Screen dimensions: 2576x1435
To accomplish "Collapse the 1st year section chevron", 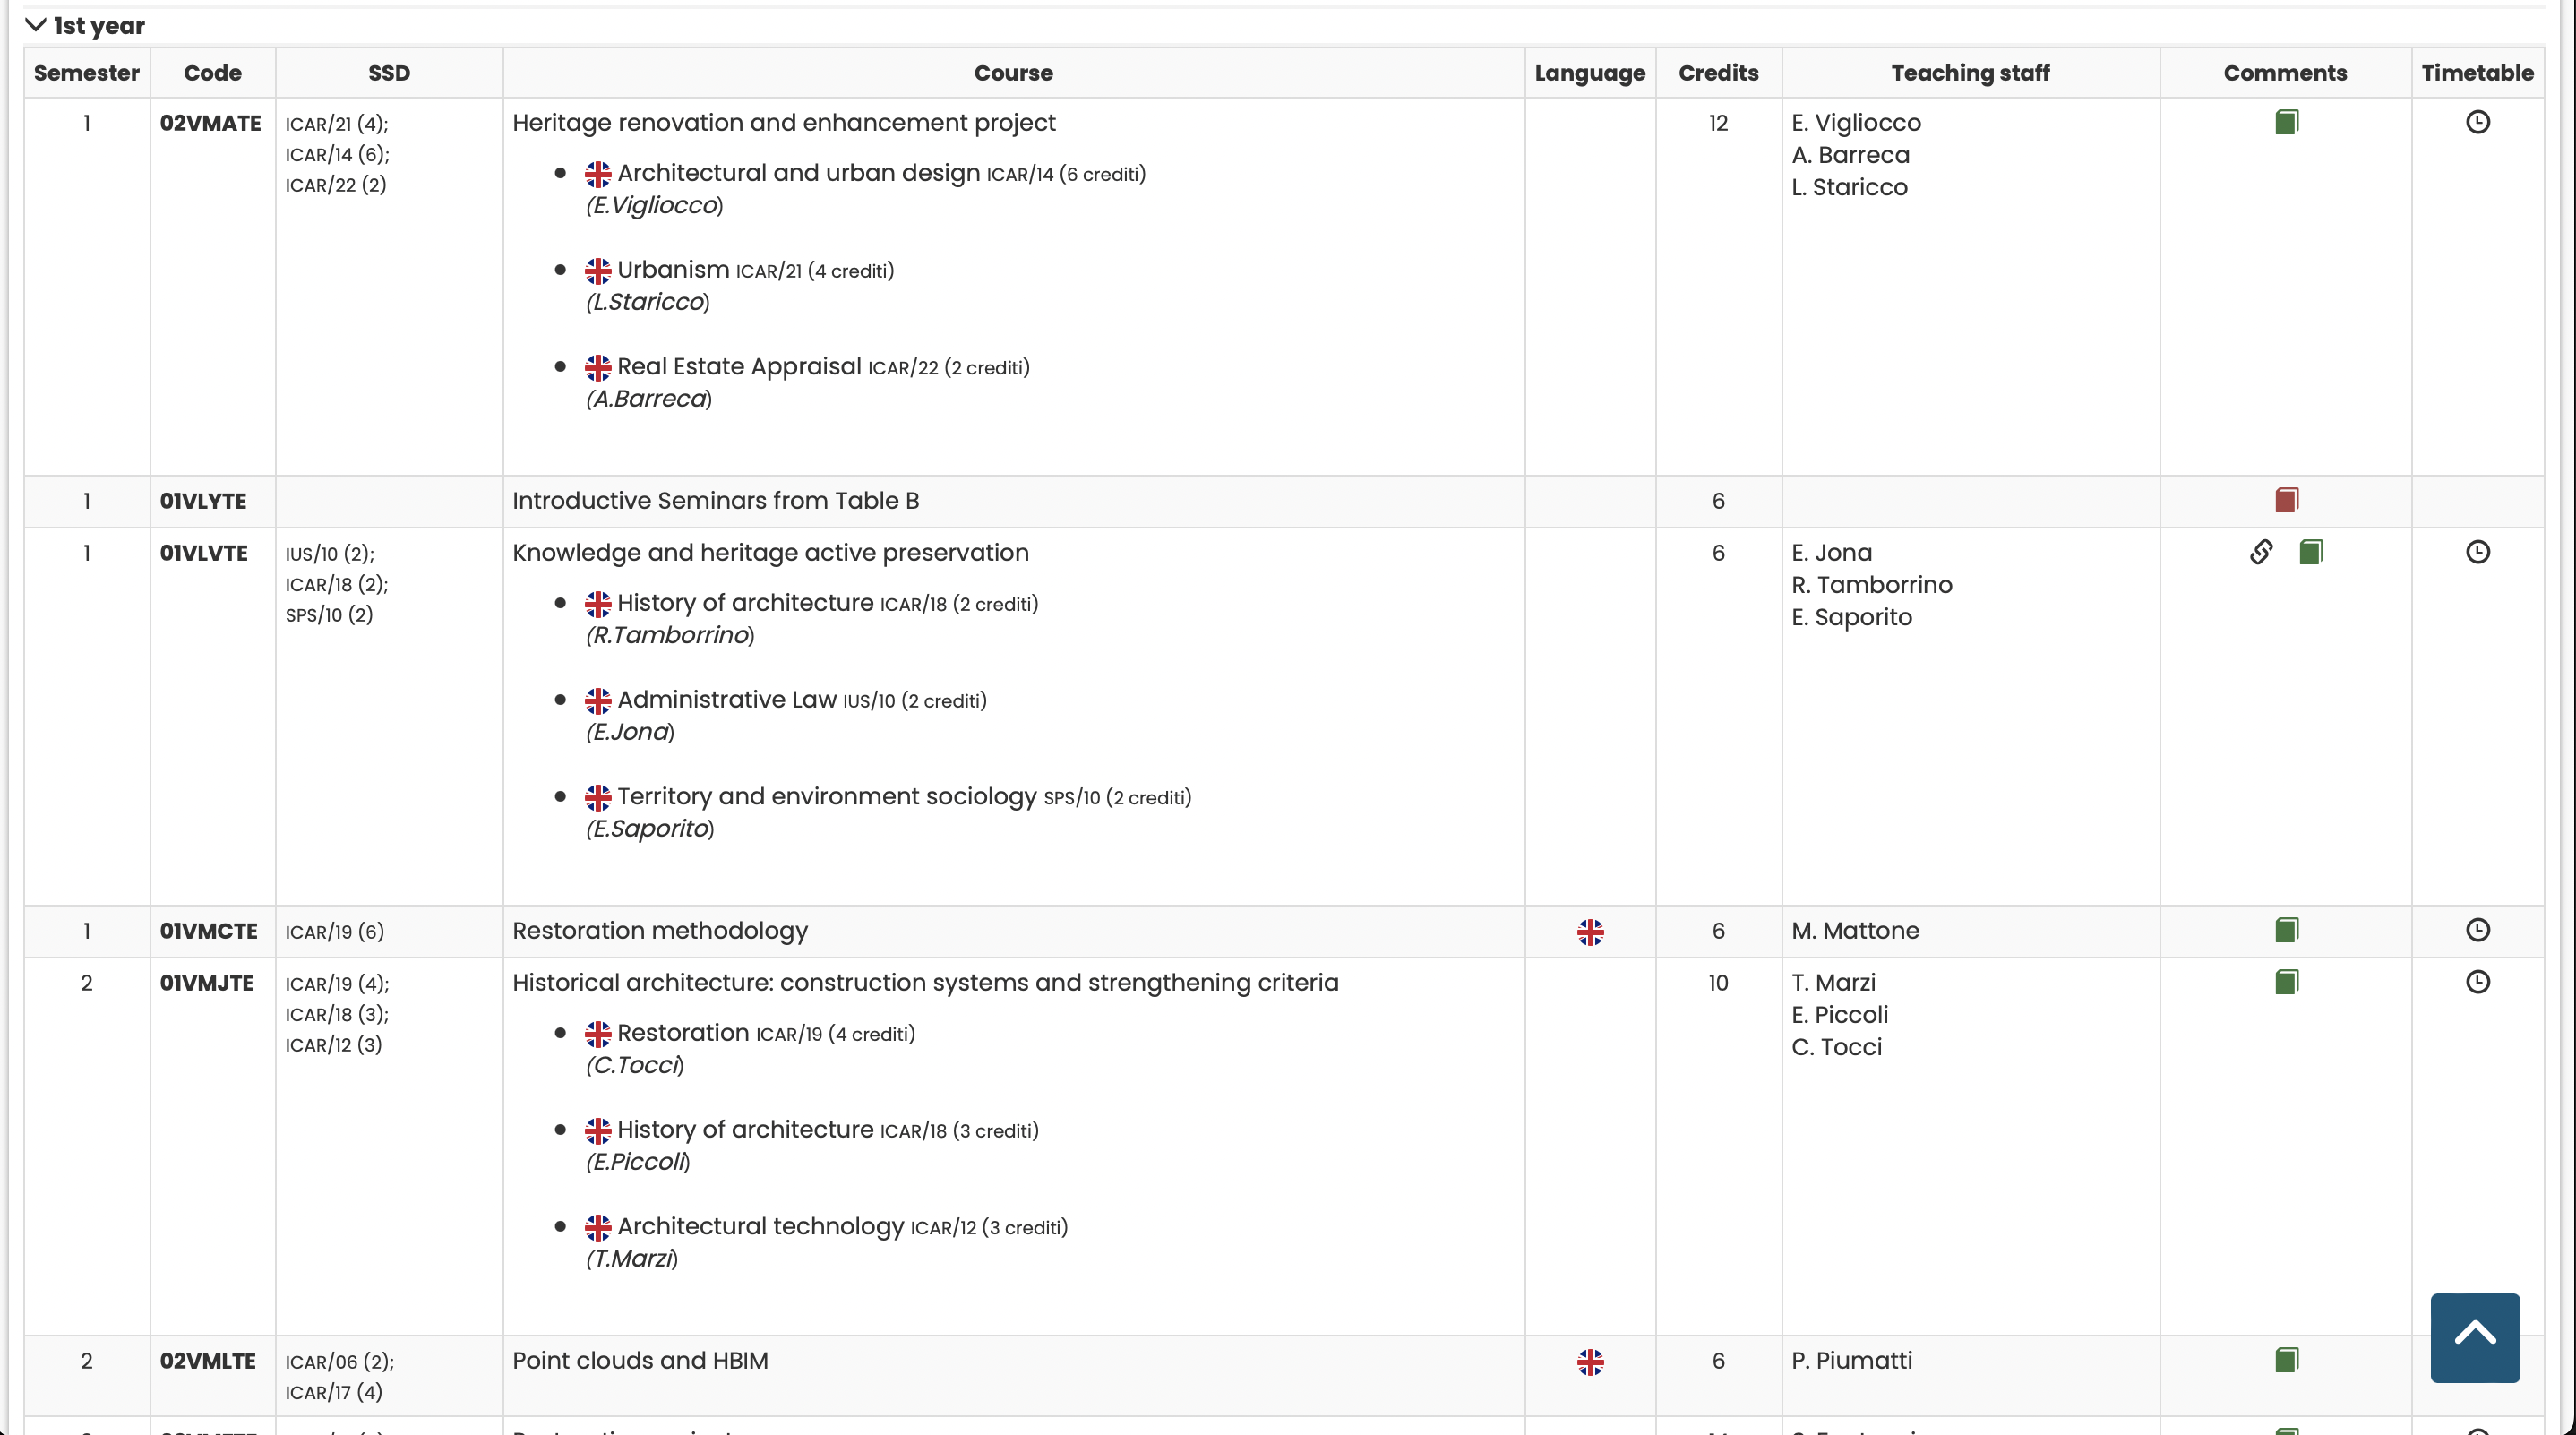I will 36,25.
